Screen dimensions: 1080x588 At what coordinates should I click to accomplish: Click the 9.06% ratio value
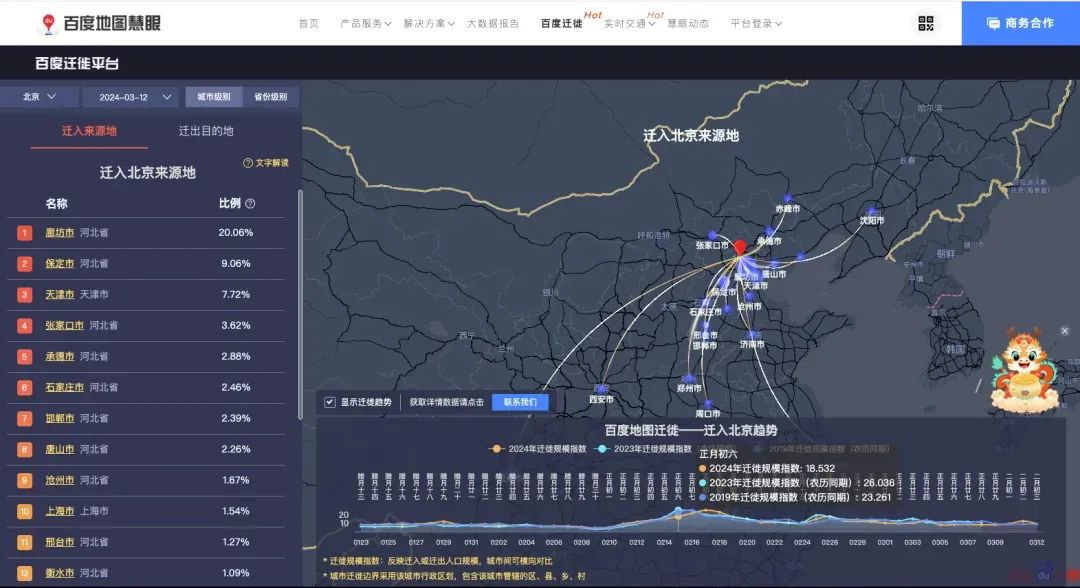[236, 264]
